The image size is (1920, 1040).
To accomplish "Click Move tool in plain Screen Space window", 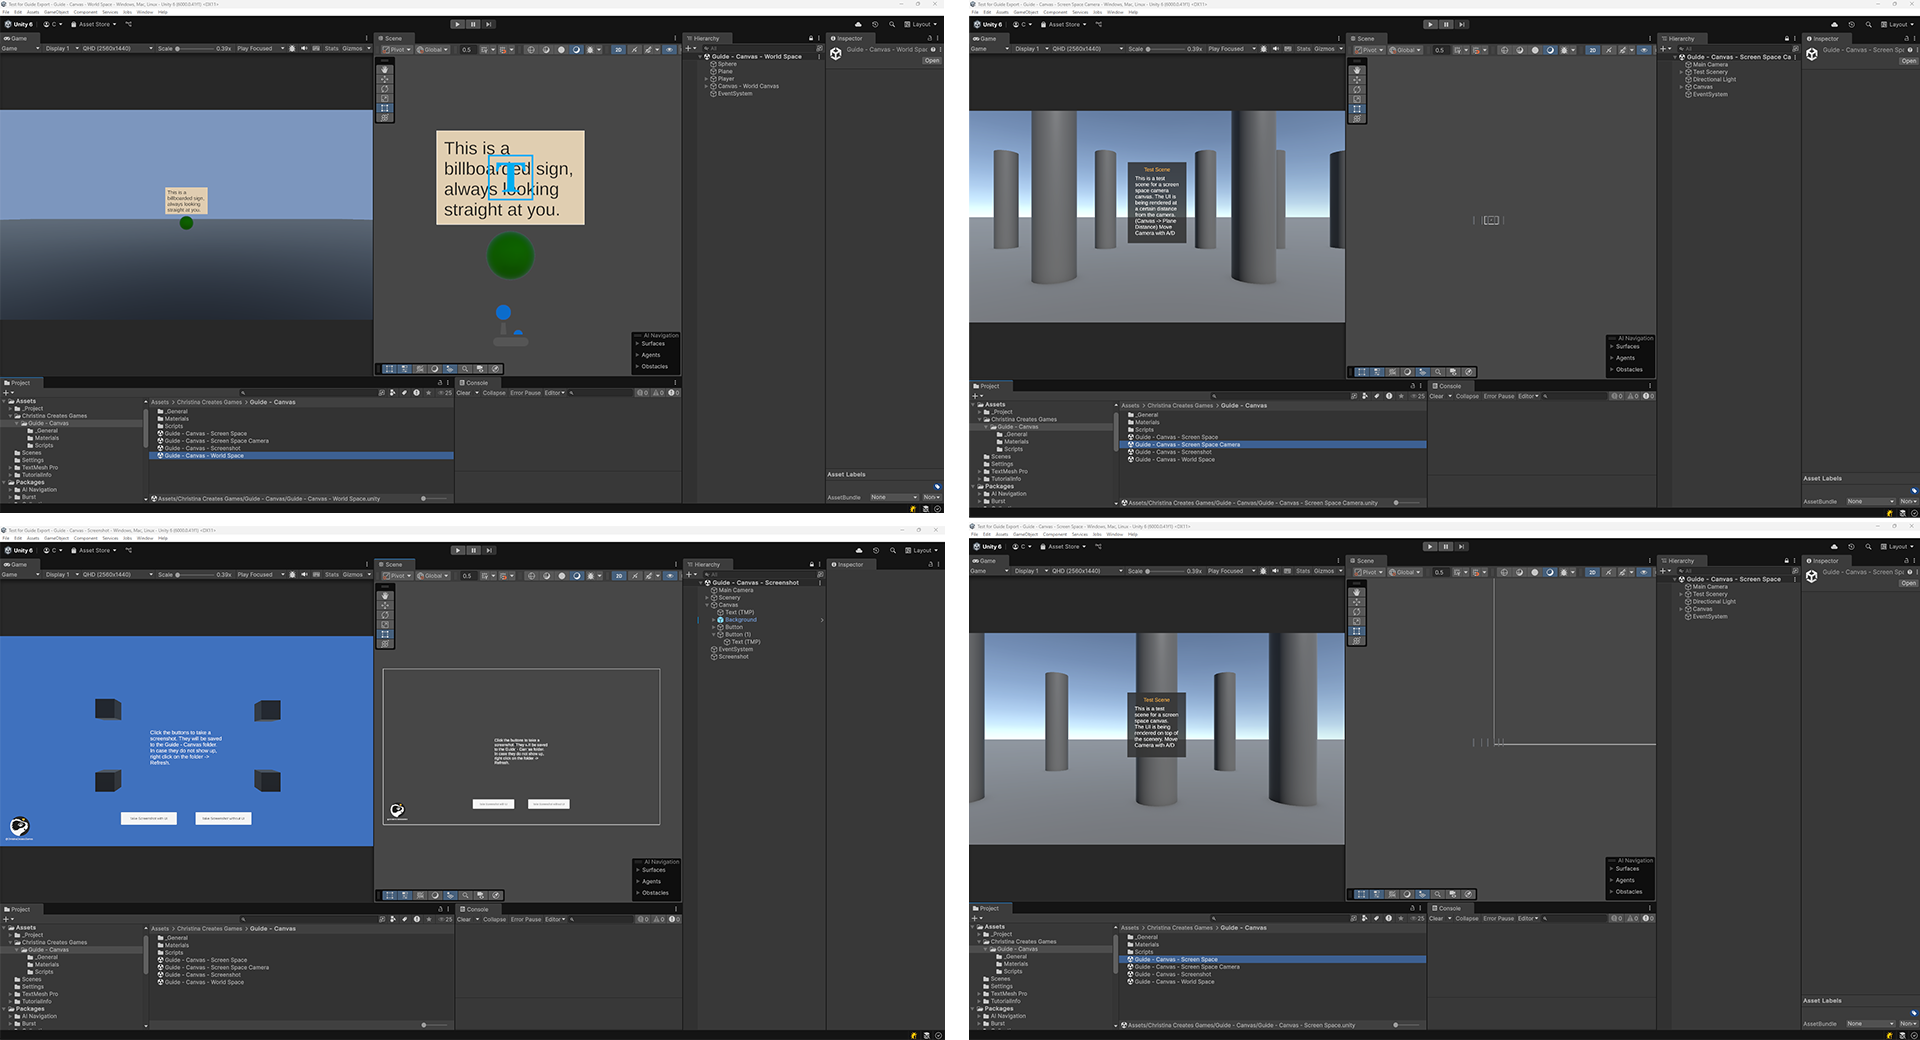I will [x=1357, y=602].
